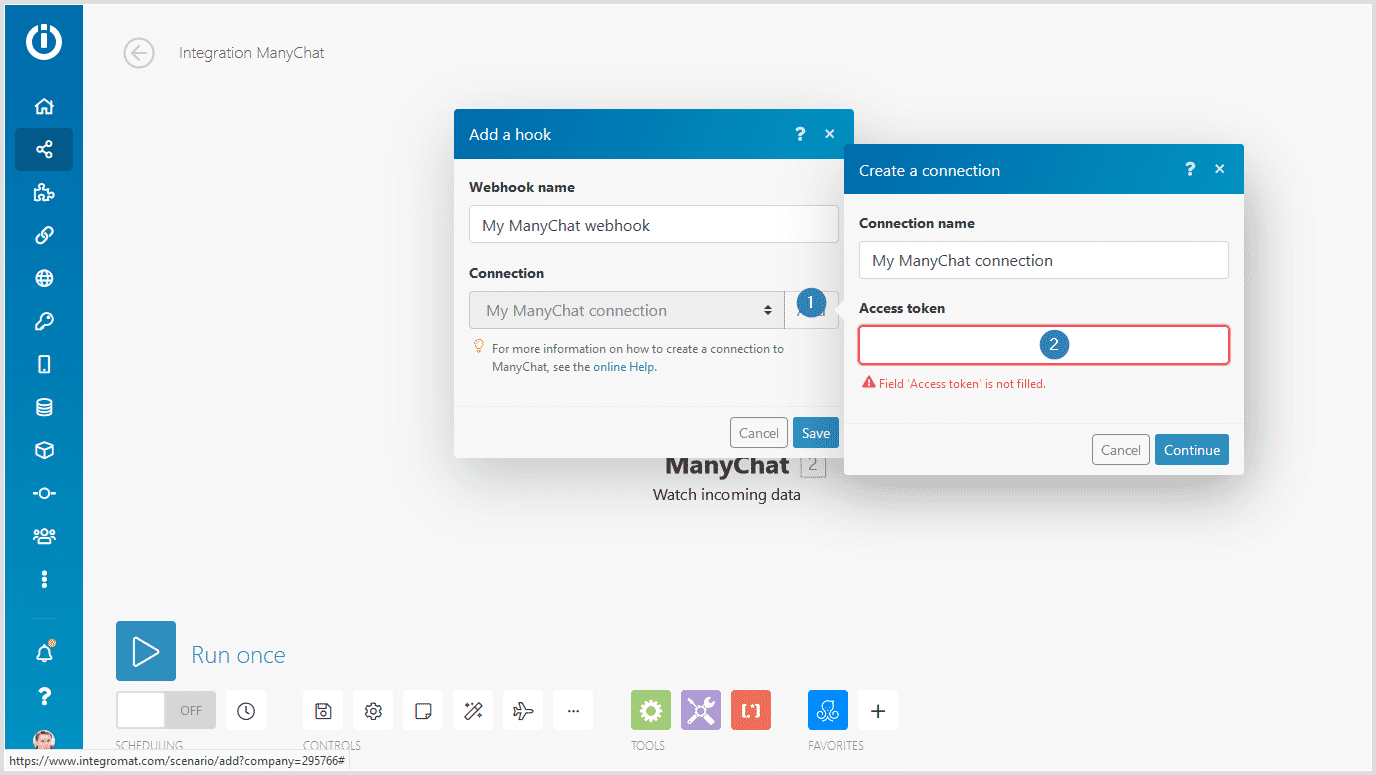Save the webhook in Add a hook
Screen dimensions: 1376x775
click(x=816, y=433)
